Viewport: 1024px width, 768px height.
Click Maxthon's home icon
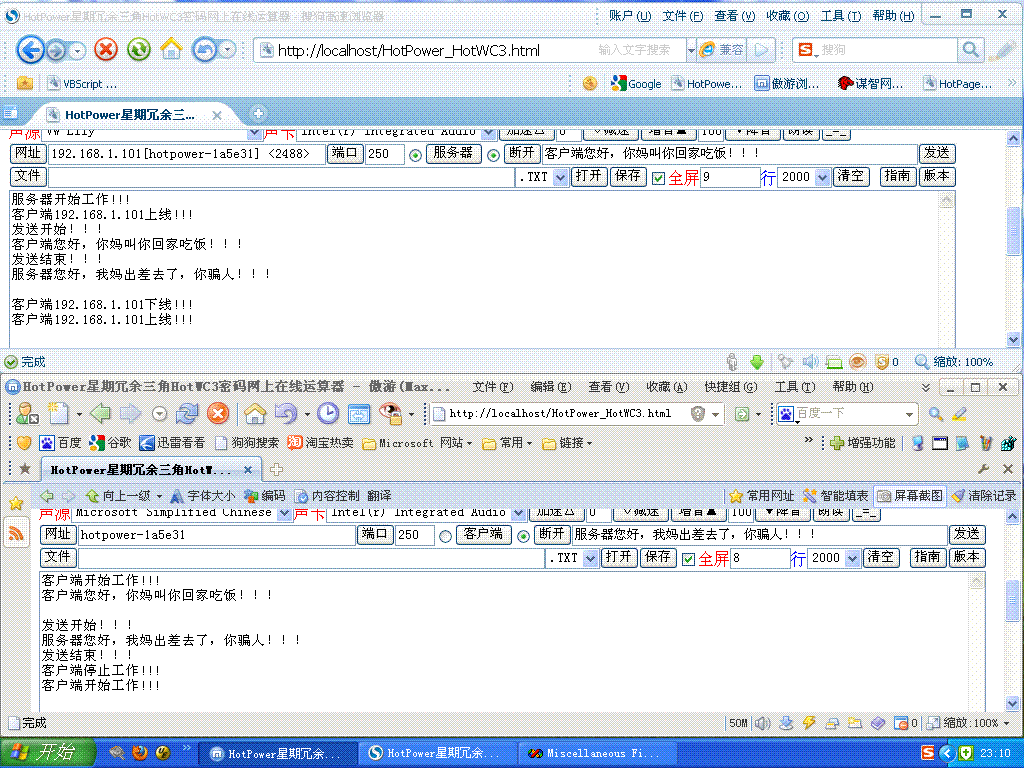point(255,413)
